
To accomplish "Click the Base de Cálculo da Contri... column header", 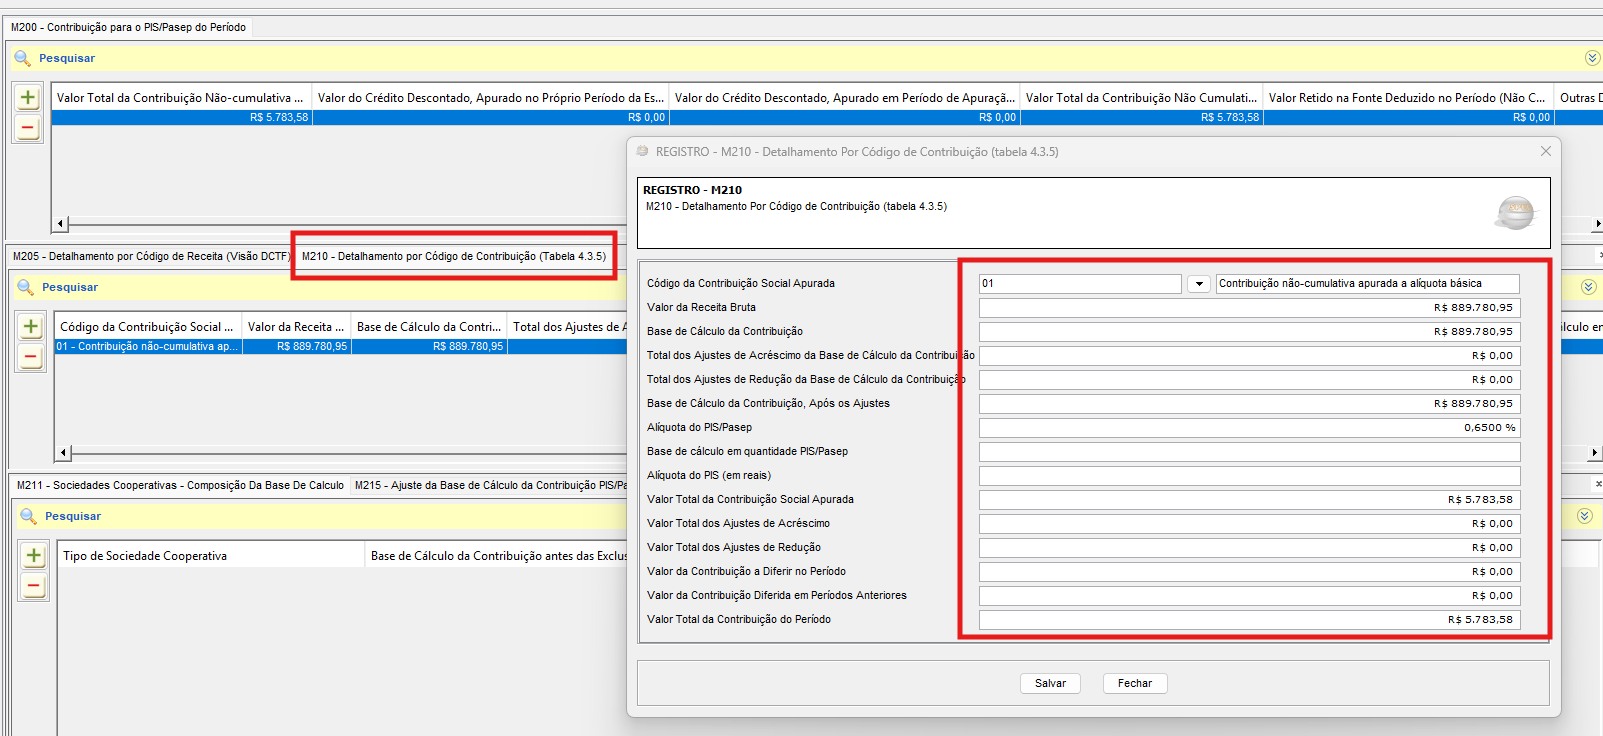I will [429, 326].
